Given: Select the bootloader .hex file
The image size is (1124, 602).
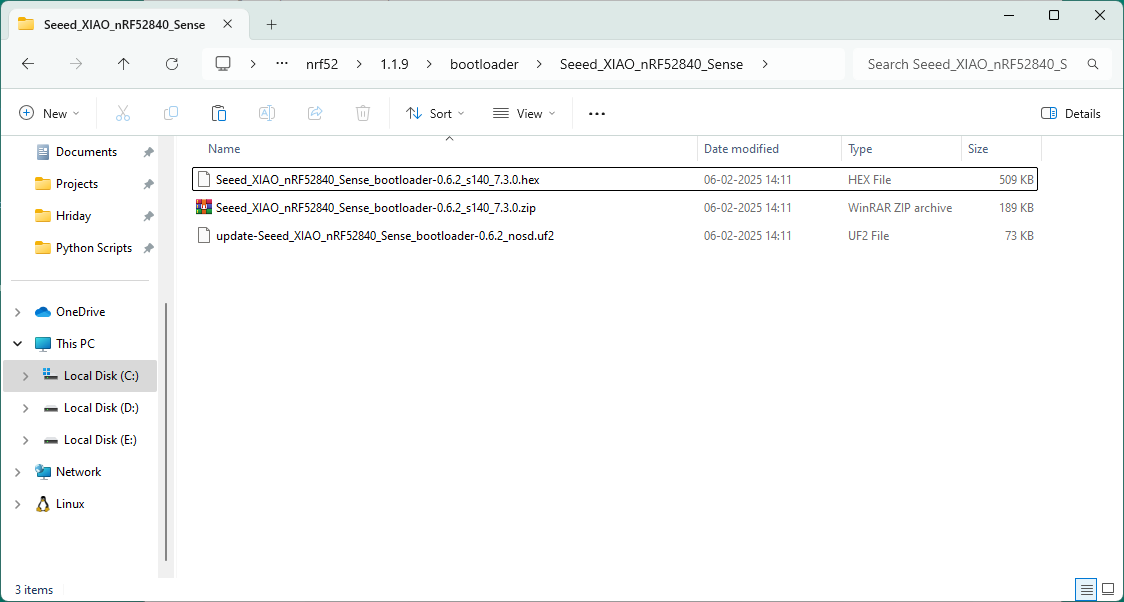Looking at the screenshot, I should point(615,180).
